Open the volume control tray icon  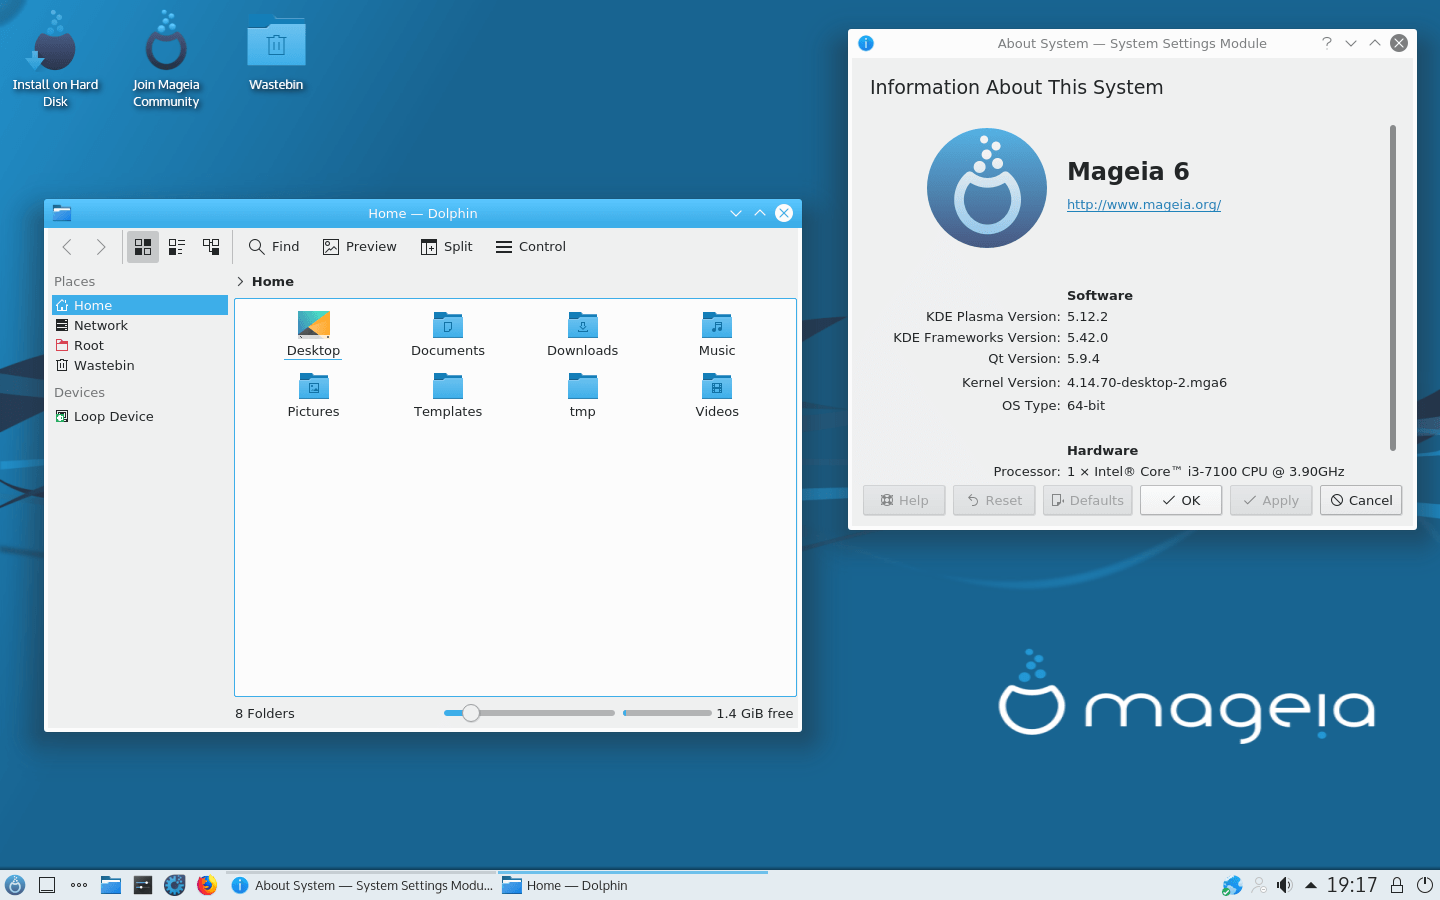(x=1285, y=885)
